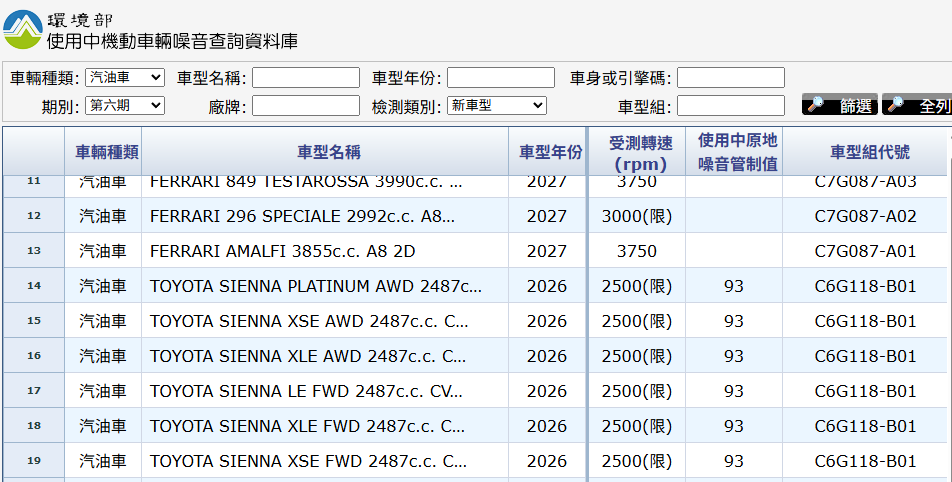Click the page title 使用中機動車輛噪音查詢資料庫
Screen dimensions: 952x482
(x=172, y=41)
